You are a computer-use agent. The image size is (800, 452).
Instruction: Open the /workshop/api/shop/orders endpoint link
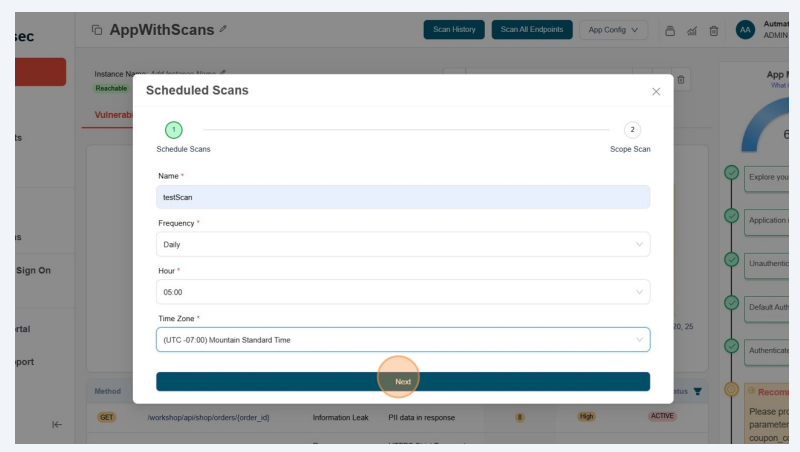pos(208,417)
